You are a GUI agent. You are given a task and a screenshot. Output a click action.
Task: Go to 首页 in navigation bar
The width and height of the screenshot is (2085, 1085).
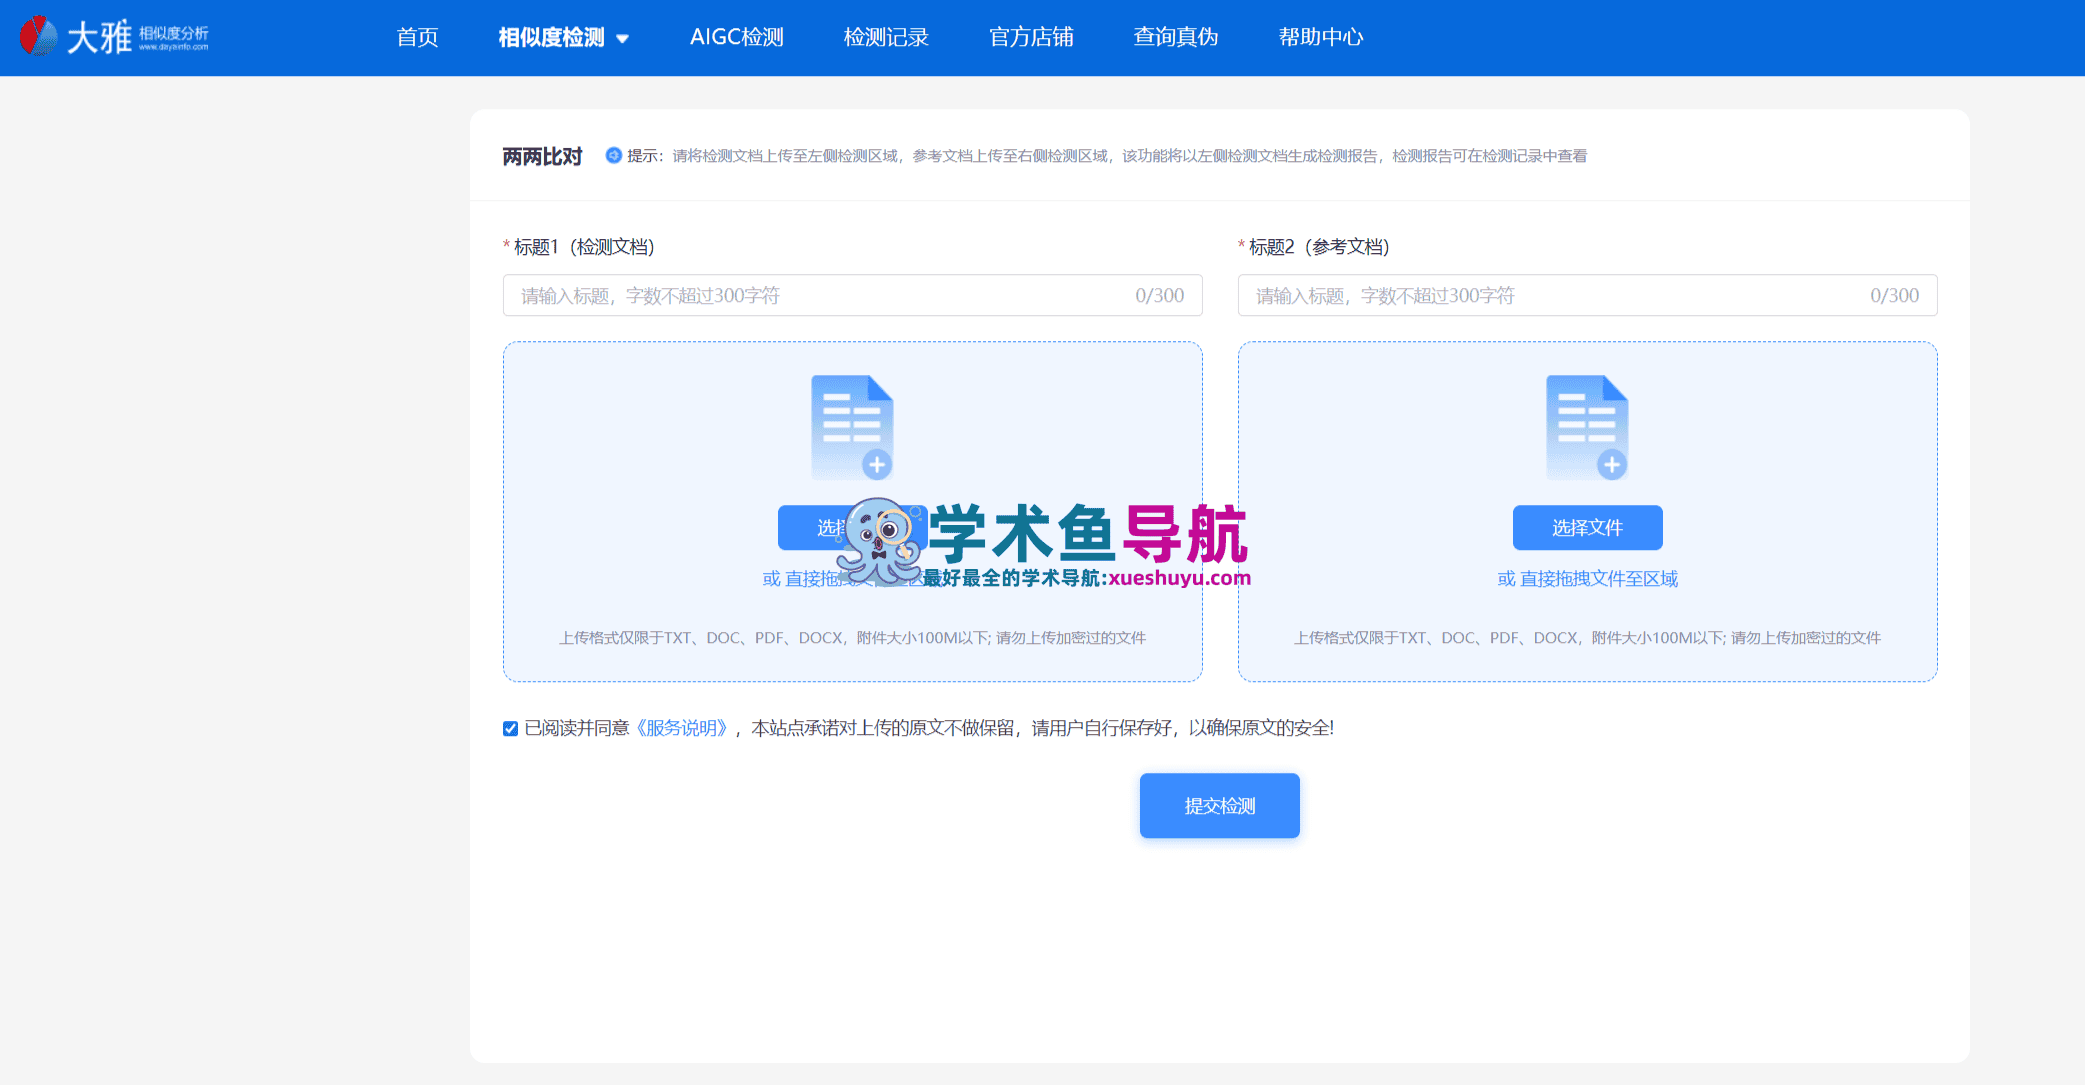(x=417, y=37)
